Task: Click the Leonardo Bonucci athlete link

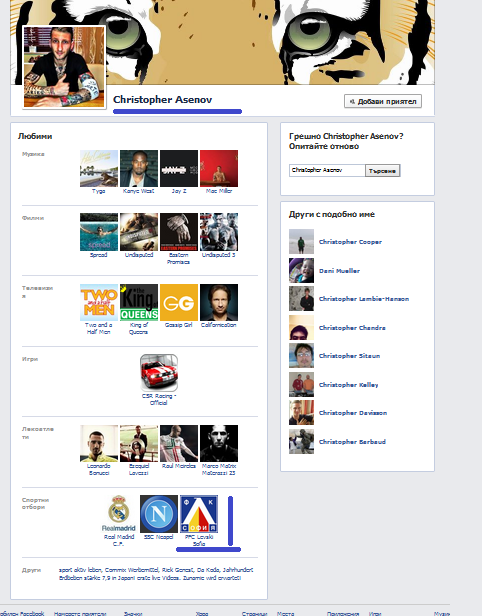Action: click(x=99, y=469)
